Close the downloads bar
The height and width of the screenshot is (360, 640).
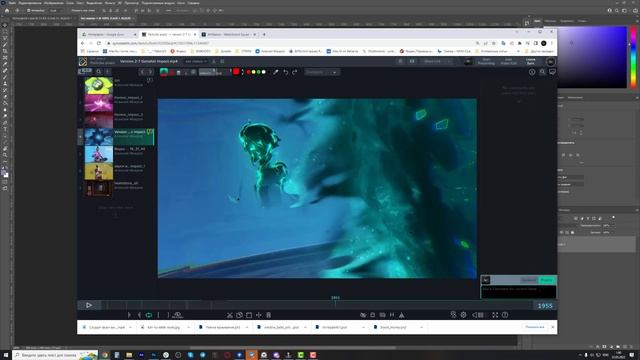(x=553, y=327)
